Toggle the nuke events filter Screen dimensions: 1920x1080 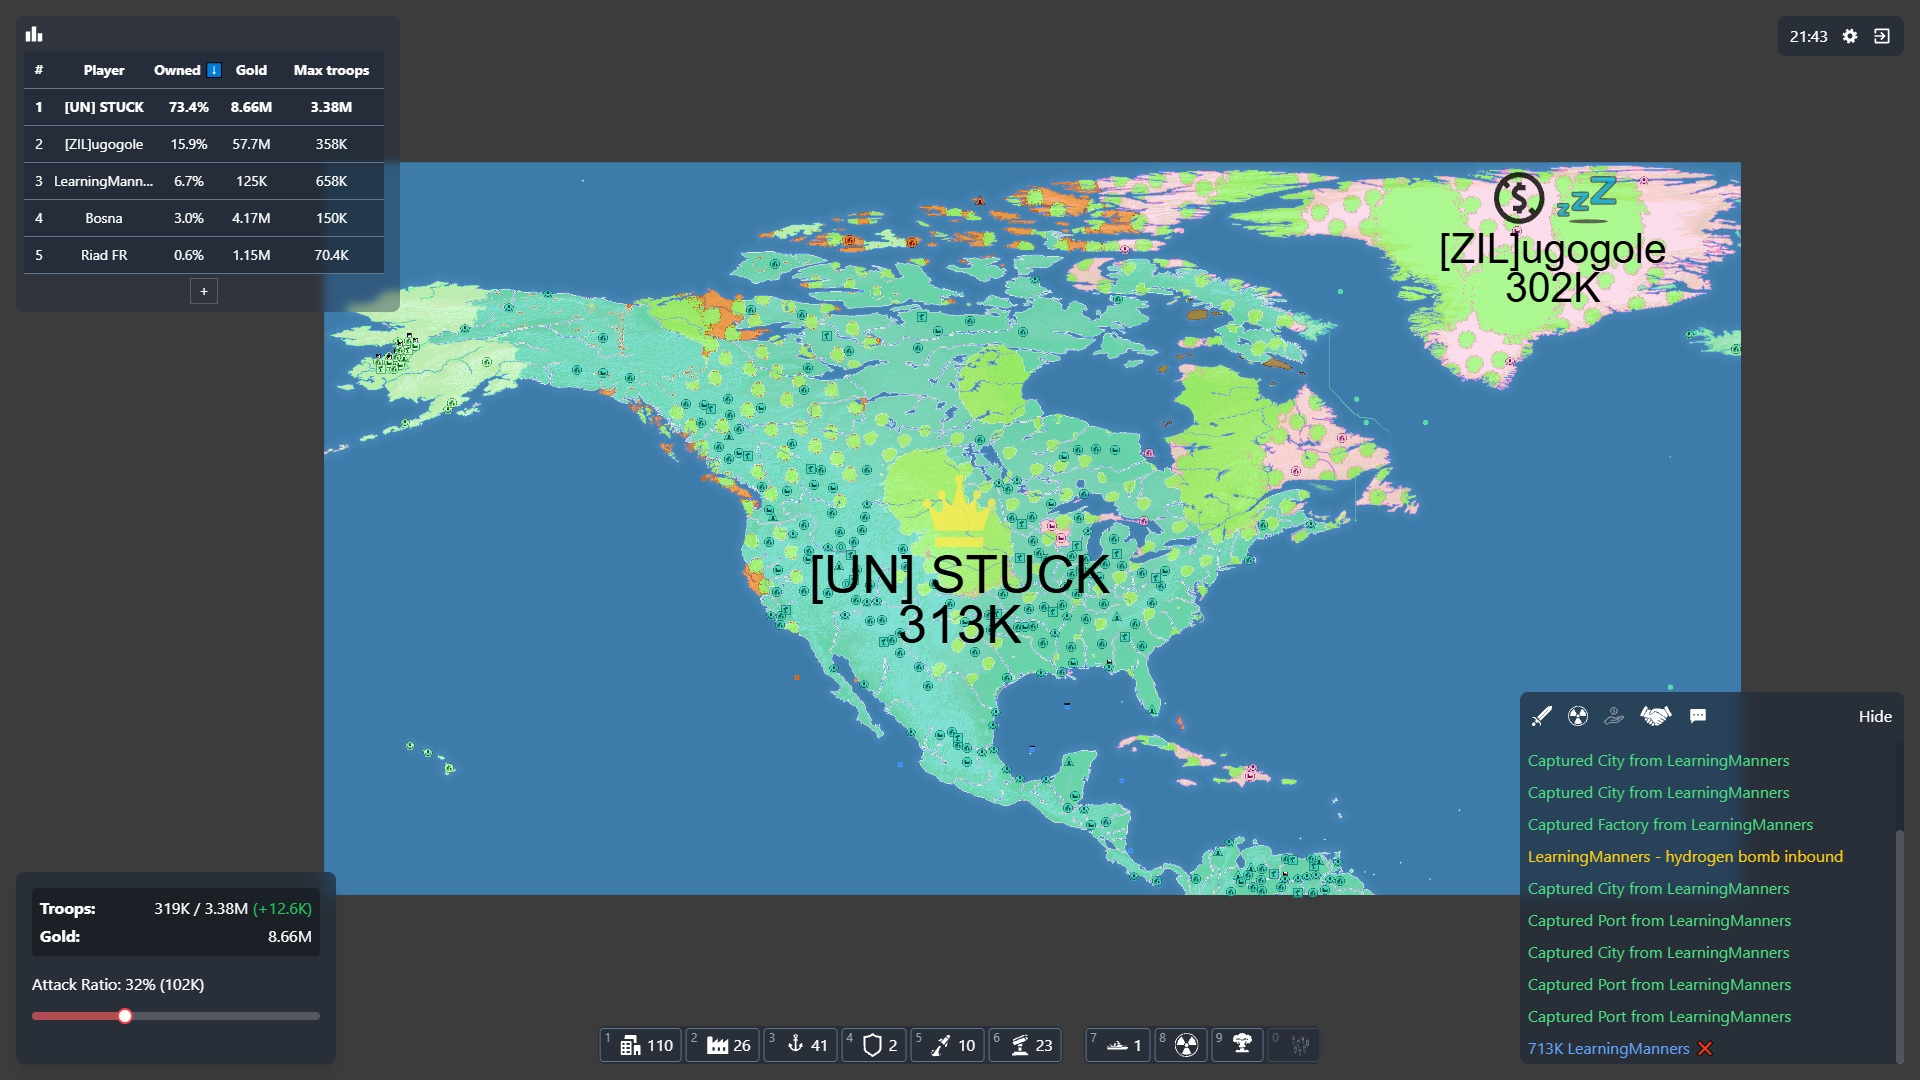[1578, 716]
